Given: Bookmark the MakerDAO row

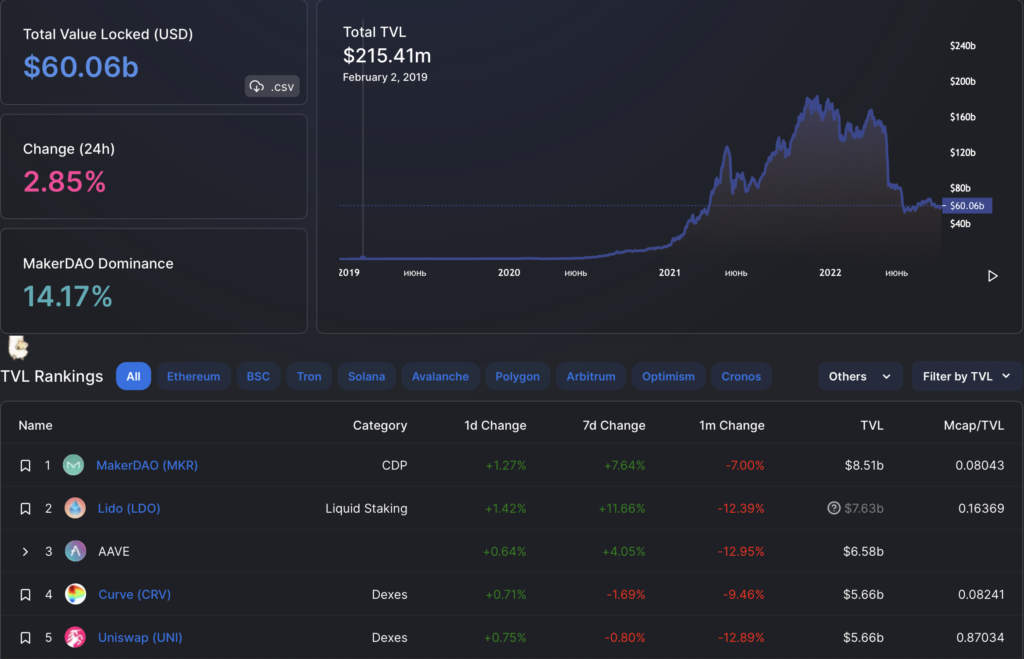Looking at the screenshot, I should [x=26, y=465].
